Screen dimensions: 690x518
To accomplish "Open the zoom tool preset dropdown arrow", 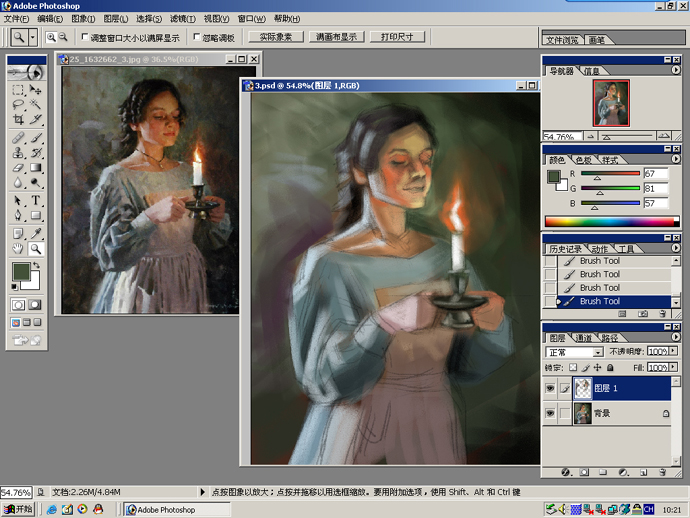I will point(33,37).
